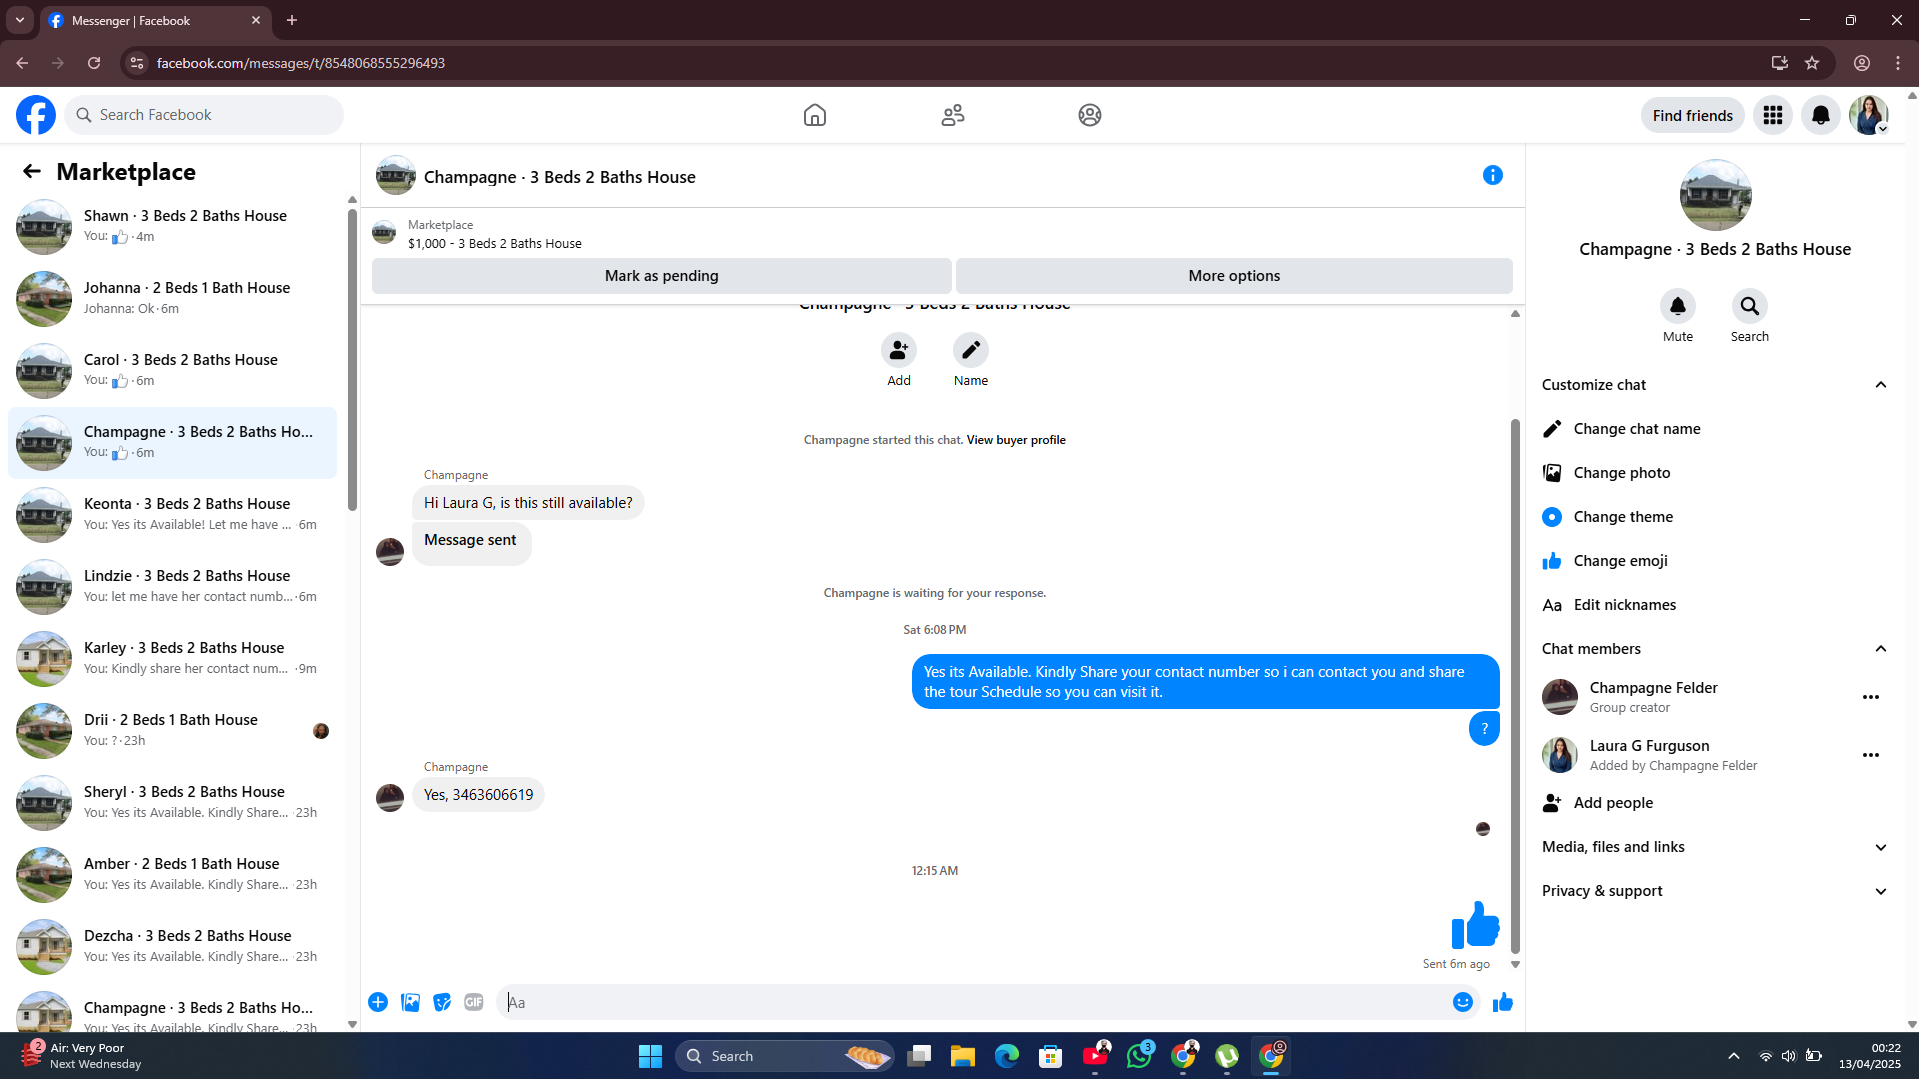Click the Mark as pending button
The width and height of the screenshot is (1919, 1079).
(662, 276)
